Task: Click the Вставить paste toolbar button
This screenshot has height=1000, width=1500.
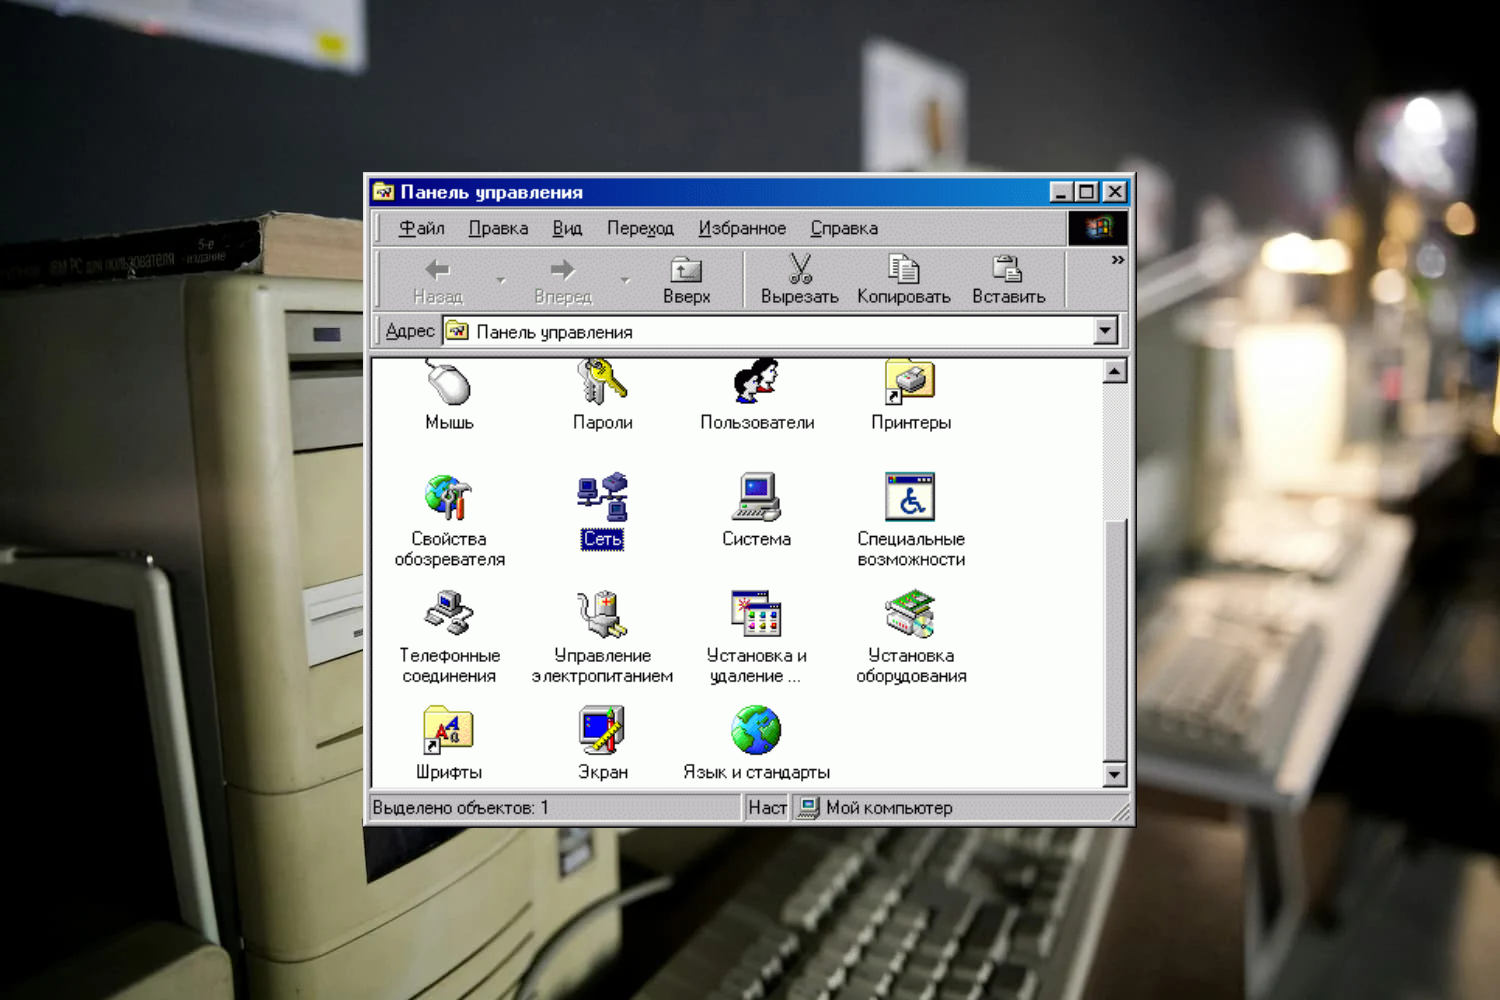Action: tap(1008, 279)
